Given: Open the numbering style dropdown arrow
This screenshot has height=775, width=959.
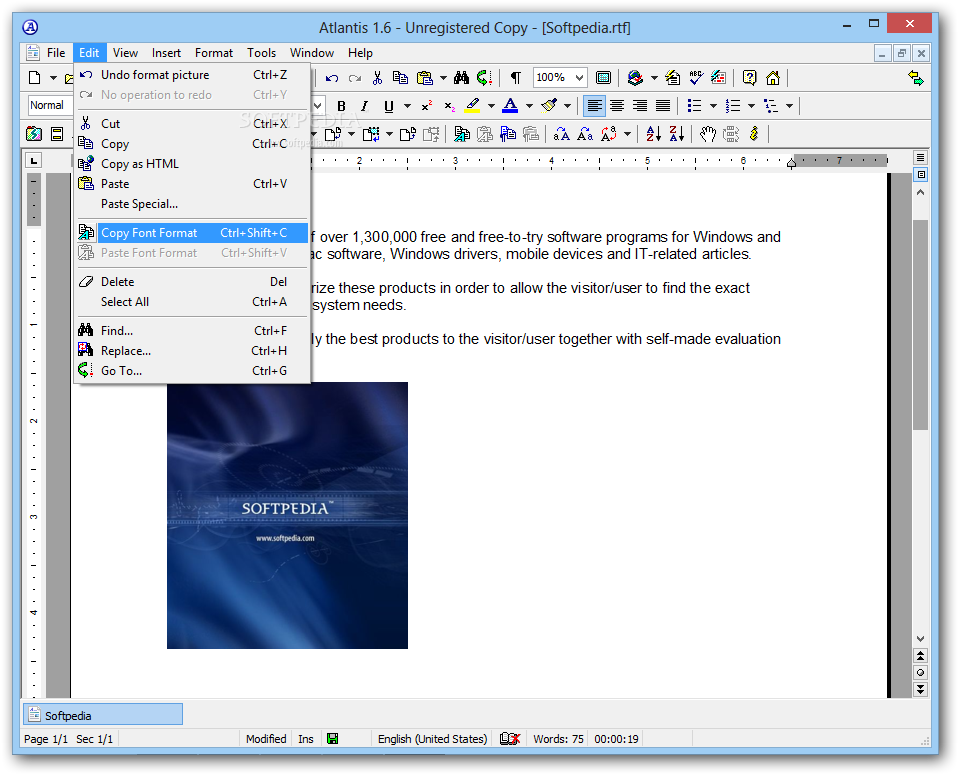Looking at the screenshot, I should (752, 106).
